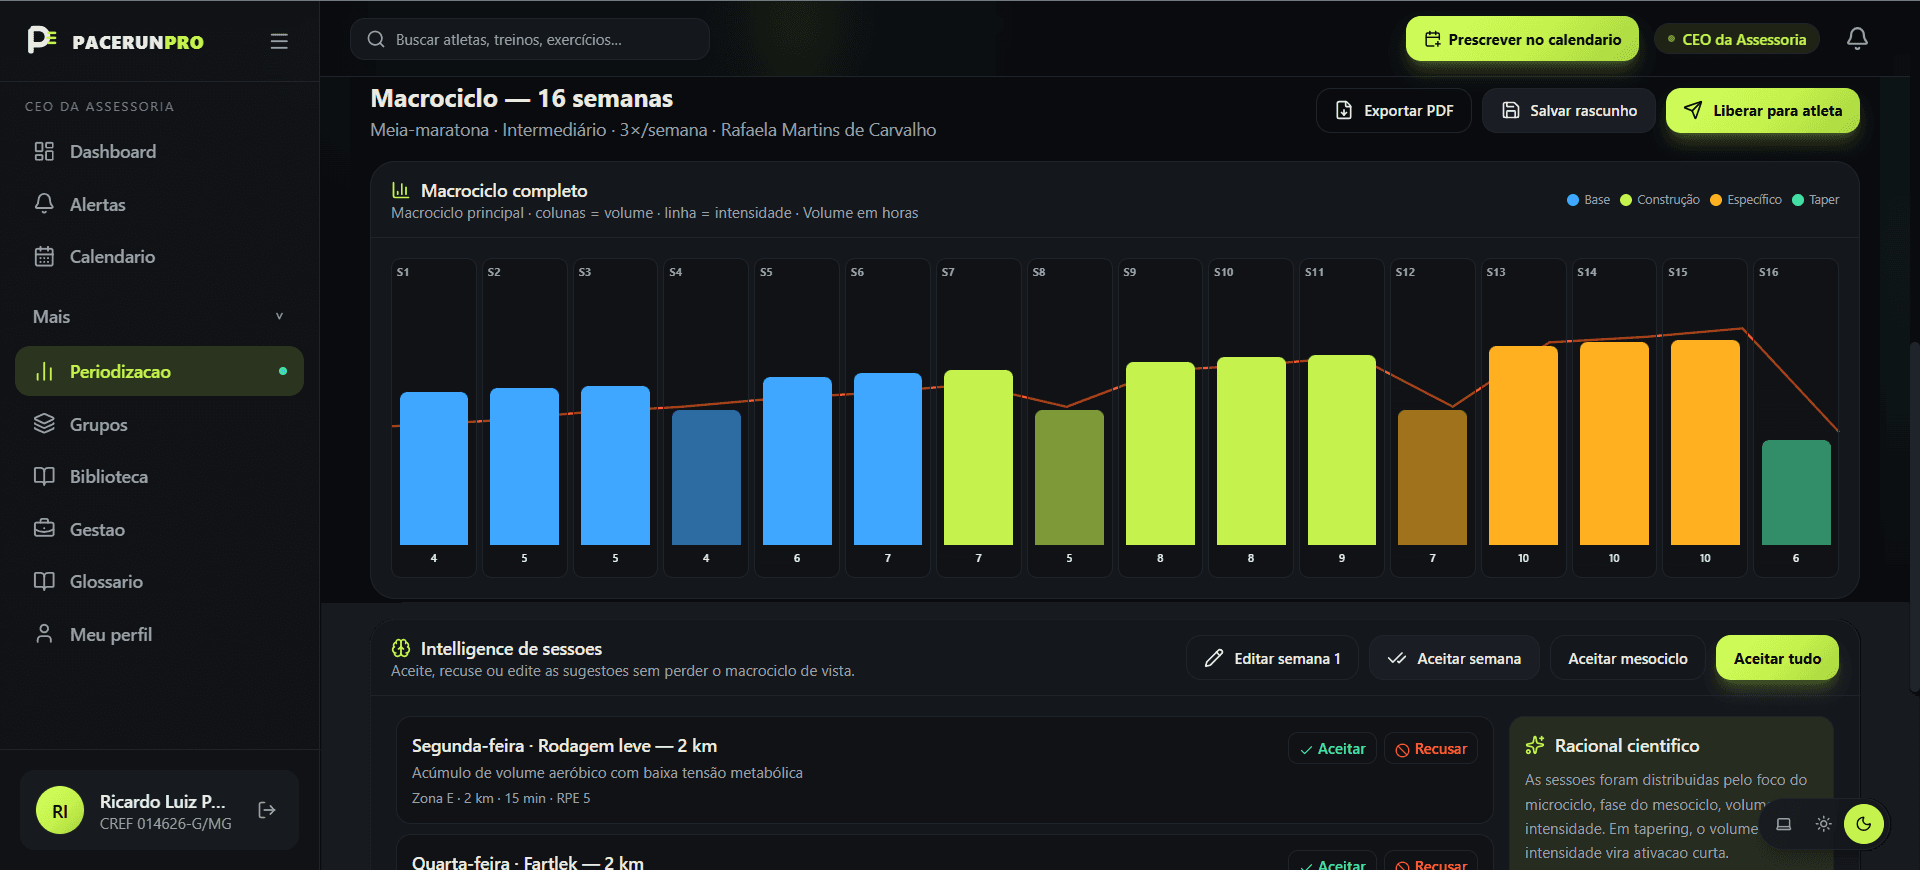Select the S16 taper week bar
Screen dimensions: 1920x870
pyautogui.click(x=1796, y=492)
